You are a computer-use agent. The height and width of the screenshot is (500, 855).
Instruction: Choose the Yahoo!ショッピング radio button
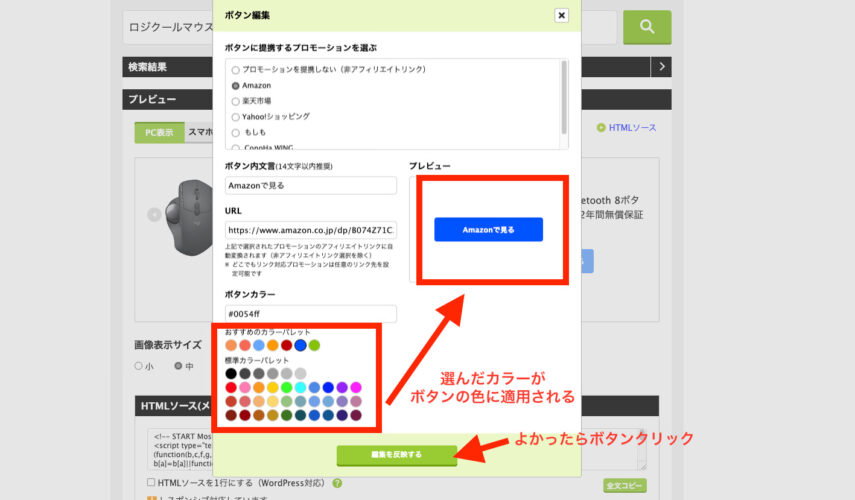click(236, 117)
